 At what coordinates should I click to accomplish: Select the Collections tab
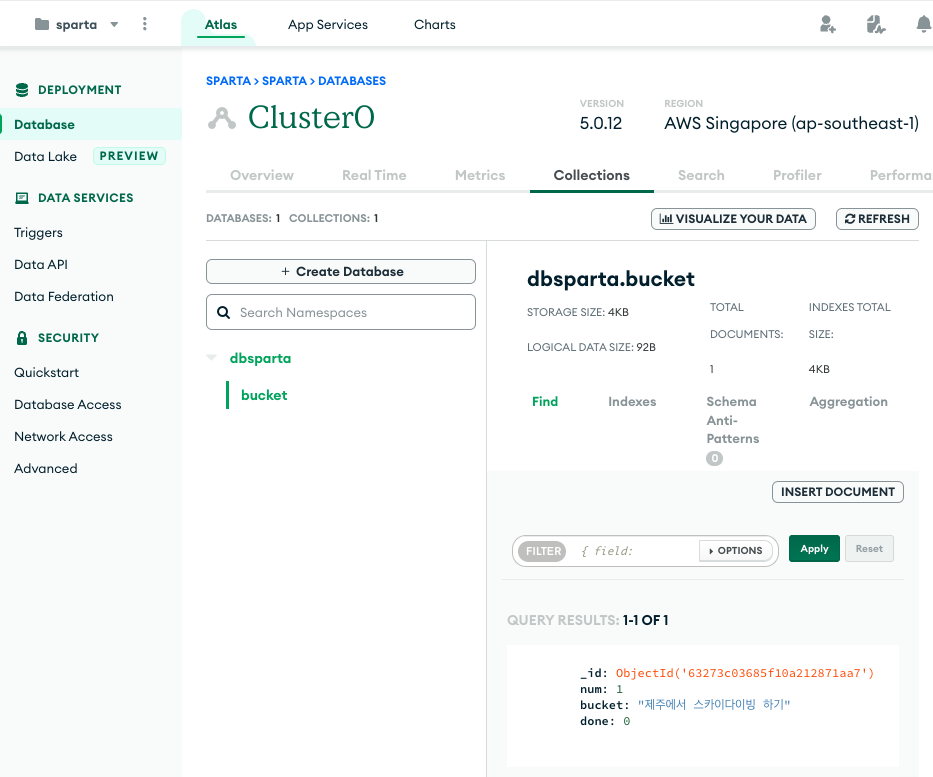[x=591, y=176]
